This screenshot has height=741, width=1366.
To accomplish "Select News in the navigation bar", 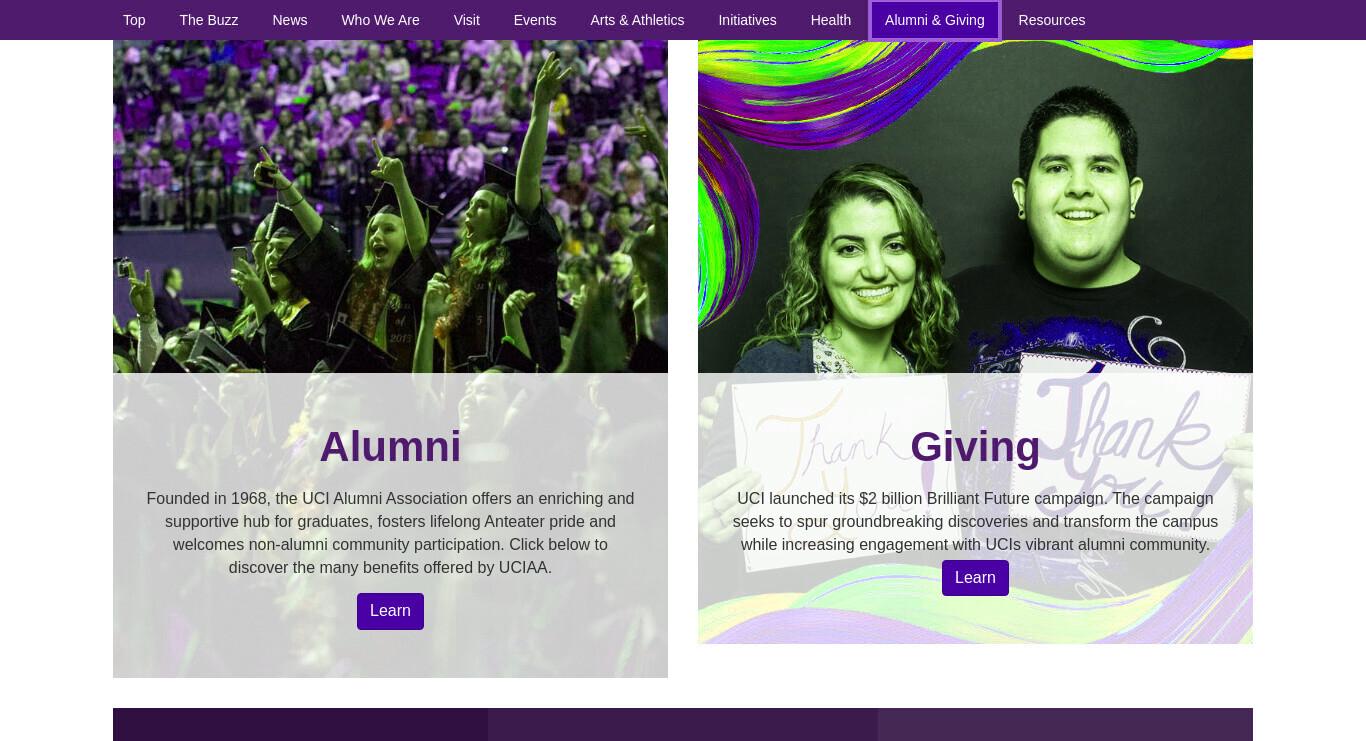I will [x=290, y=20].
